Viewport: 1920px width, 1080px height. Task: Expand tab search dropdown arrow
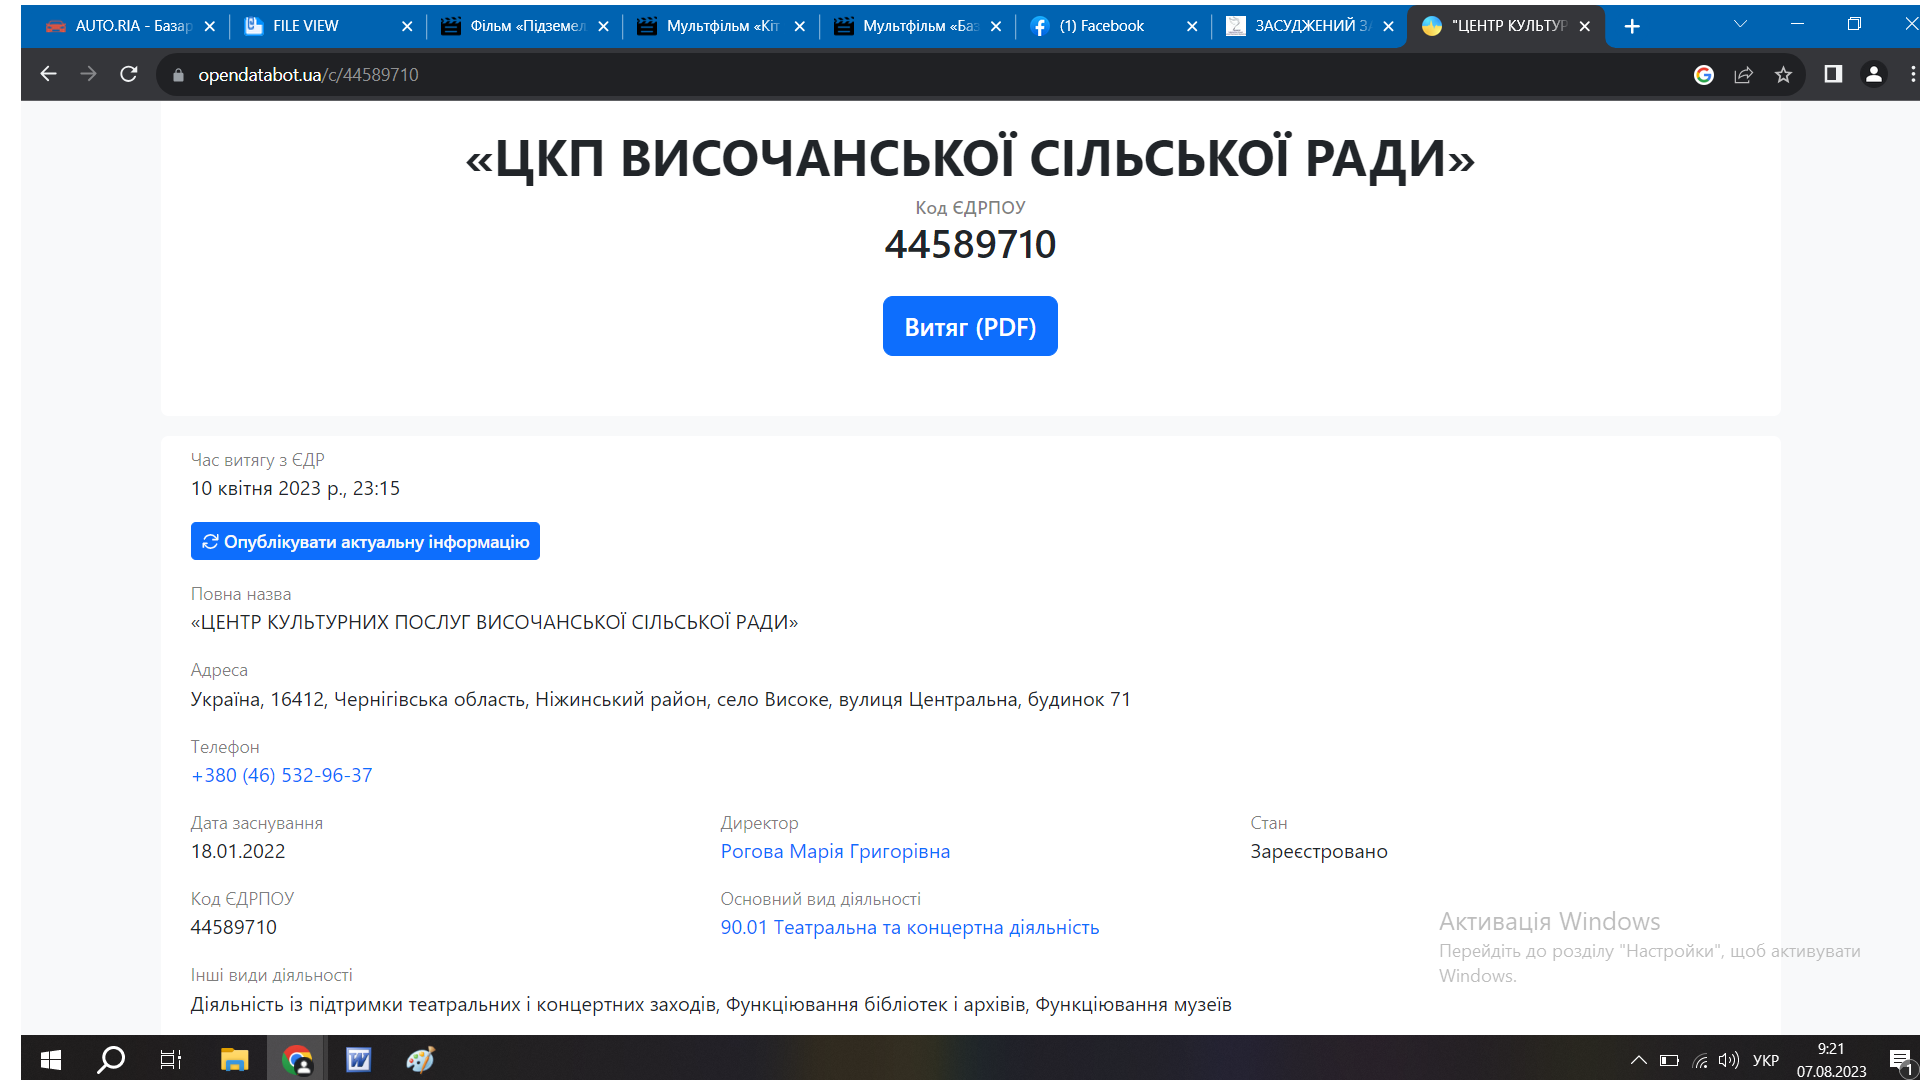point(1740,24)
